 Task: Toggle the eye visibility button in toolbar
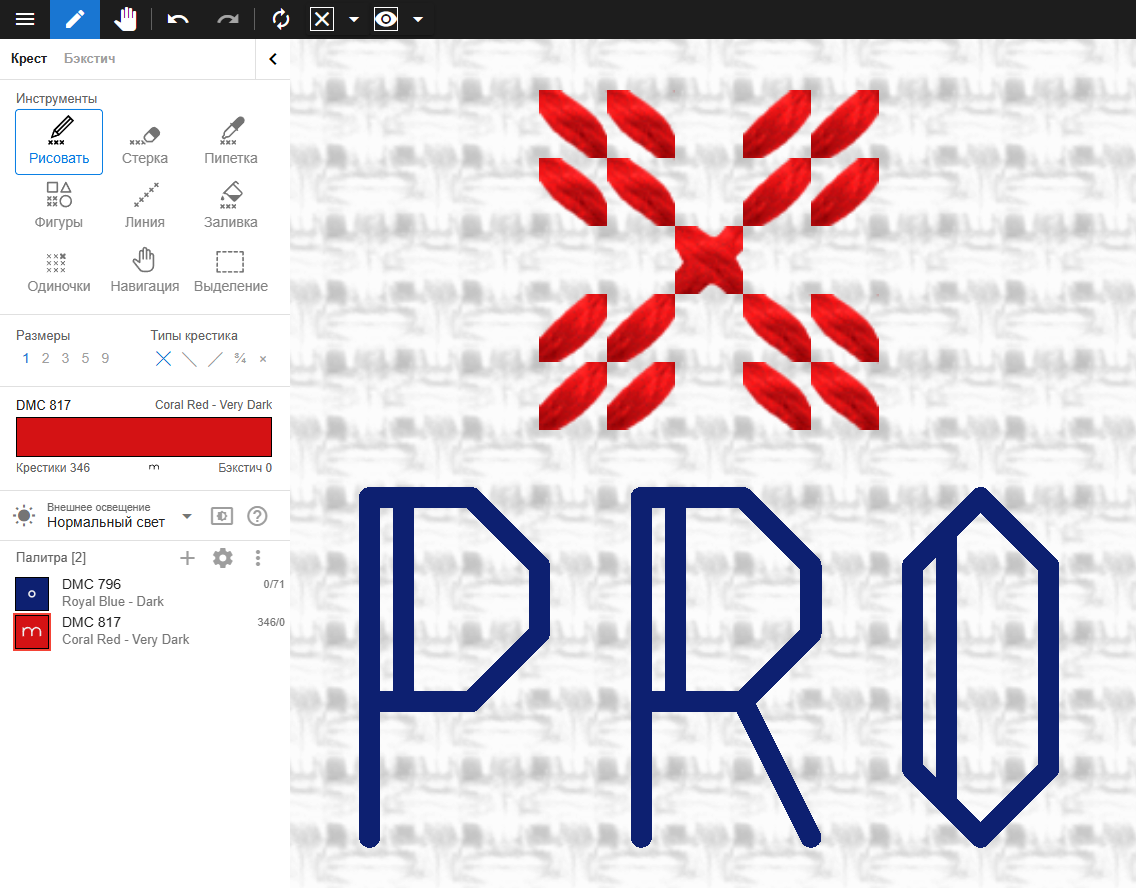coord(386,19)
